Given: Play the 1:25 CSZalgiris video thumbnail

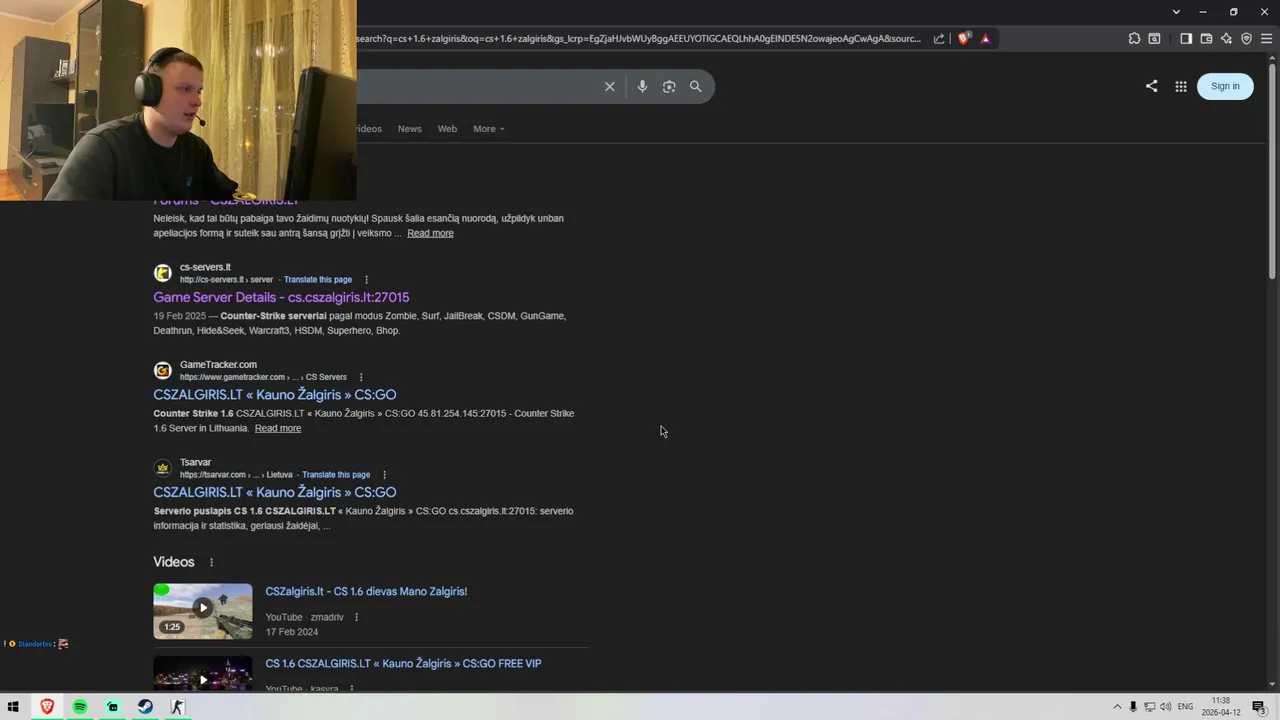Looking at the screenshot, I should tap(203, 611).
